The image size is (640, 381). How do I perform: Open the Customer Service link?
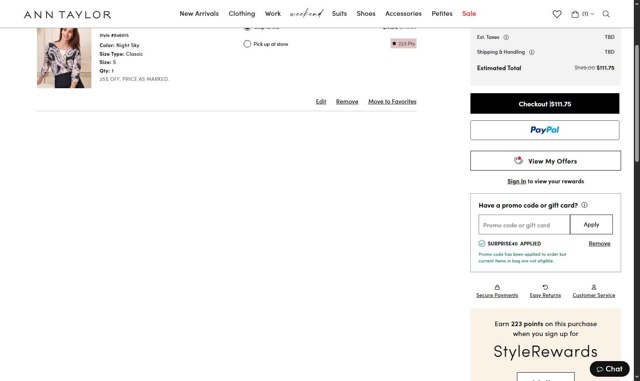point(593,295)
